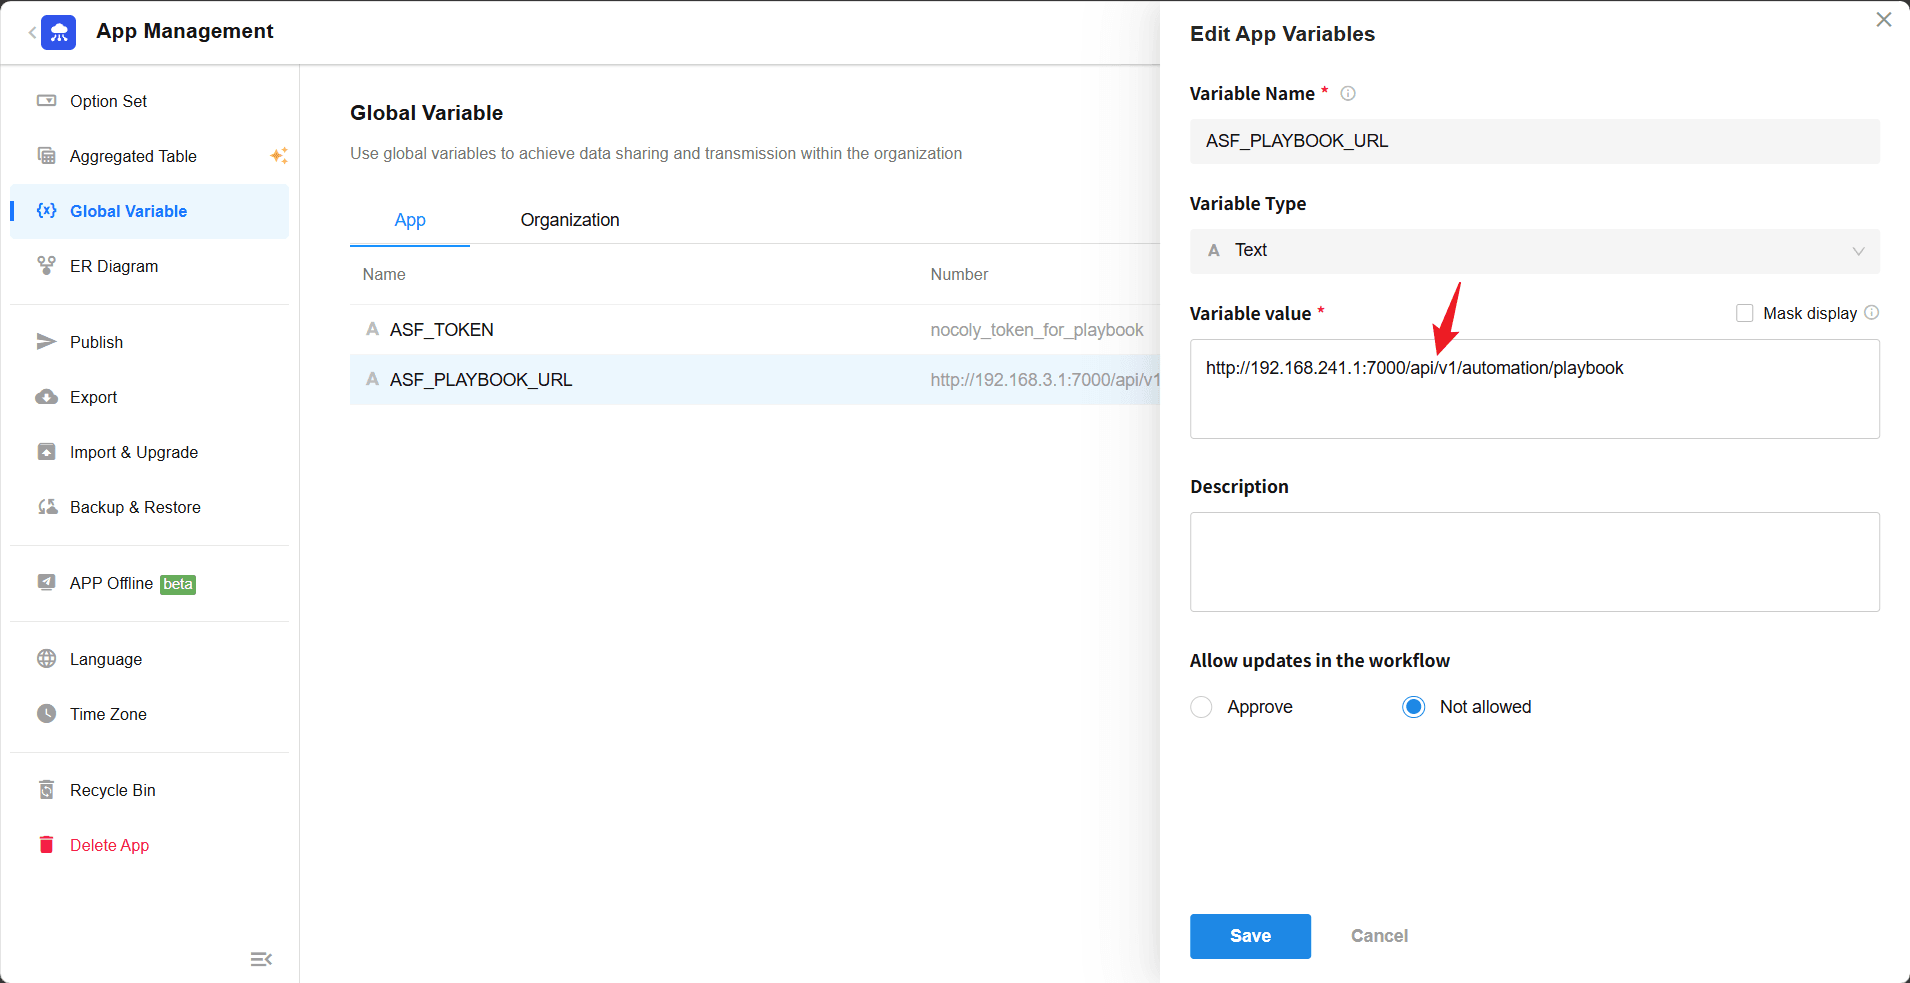Select the ASF_TOKEN variable row

pos(640,330)
